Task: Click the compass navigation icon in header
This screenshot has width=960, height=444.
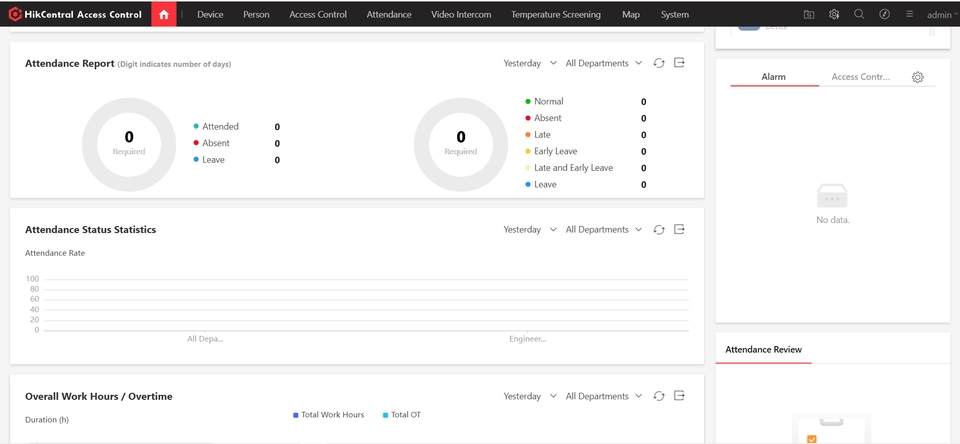Action: 884,15
